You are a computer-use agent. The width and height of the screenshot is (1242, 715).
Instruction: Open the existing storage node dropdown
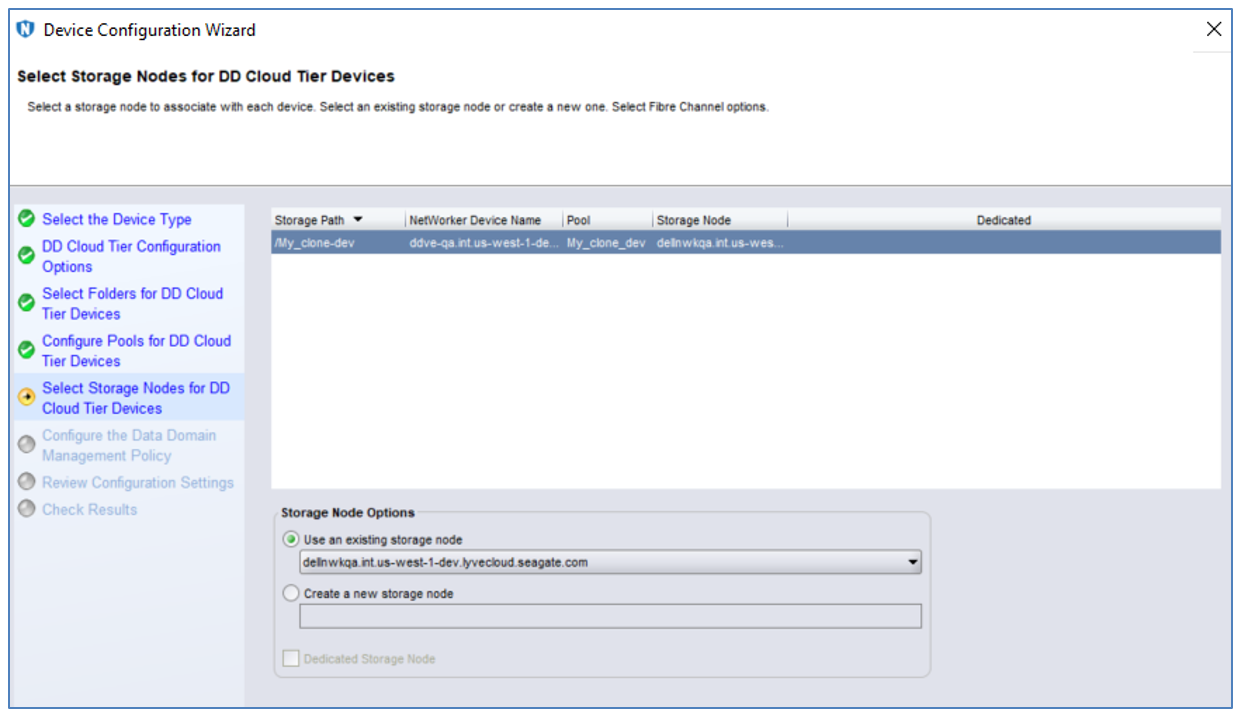click(x=912, y=563)
